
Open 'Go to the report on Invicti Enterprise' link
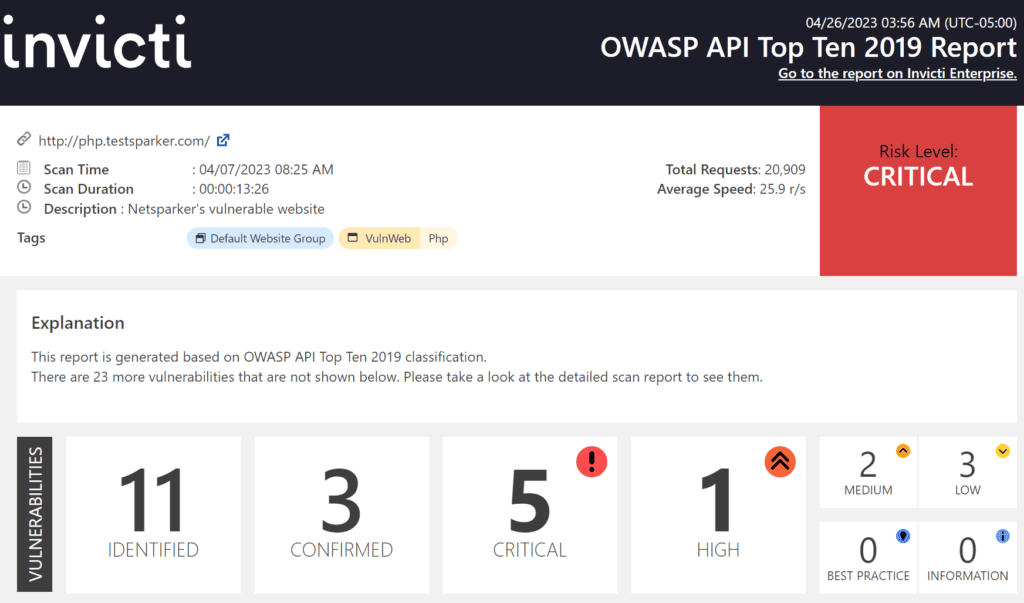897,74
